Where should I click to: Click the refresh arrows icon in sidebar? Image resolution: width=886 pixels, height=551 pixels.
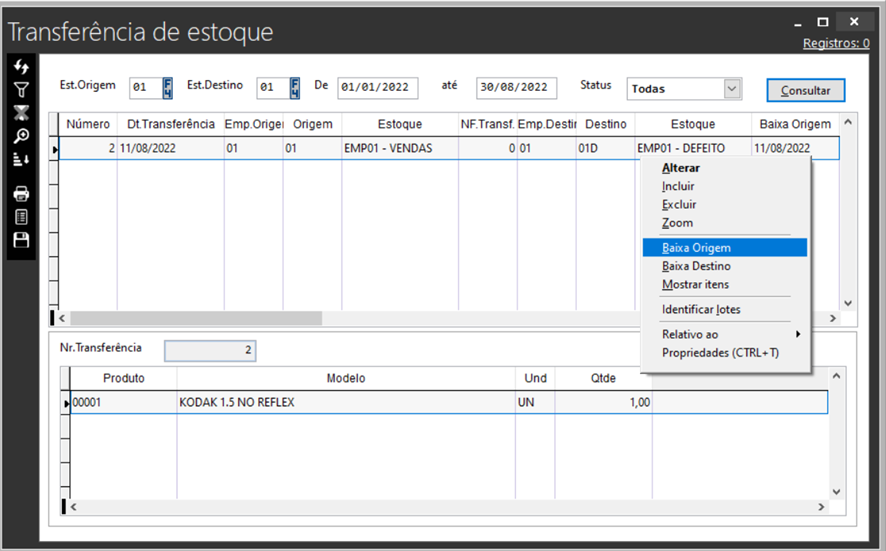[x=21, y=67]
